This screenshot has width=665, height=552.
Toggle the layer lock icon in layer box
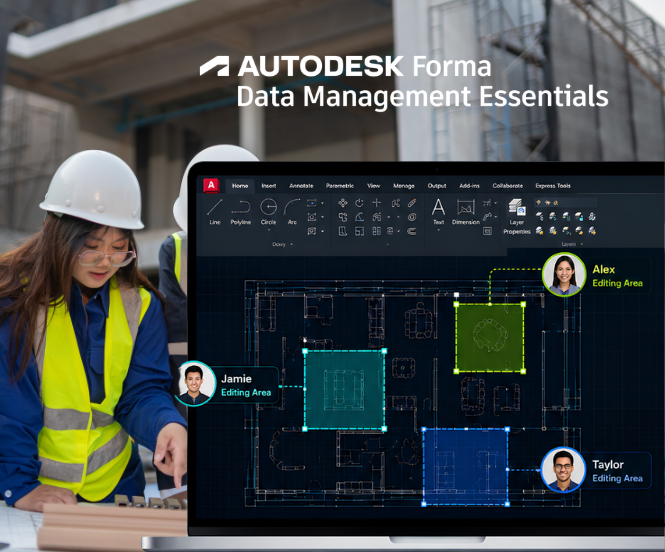(556, 203)
